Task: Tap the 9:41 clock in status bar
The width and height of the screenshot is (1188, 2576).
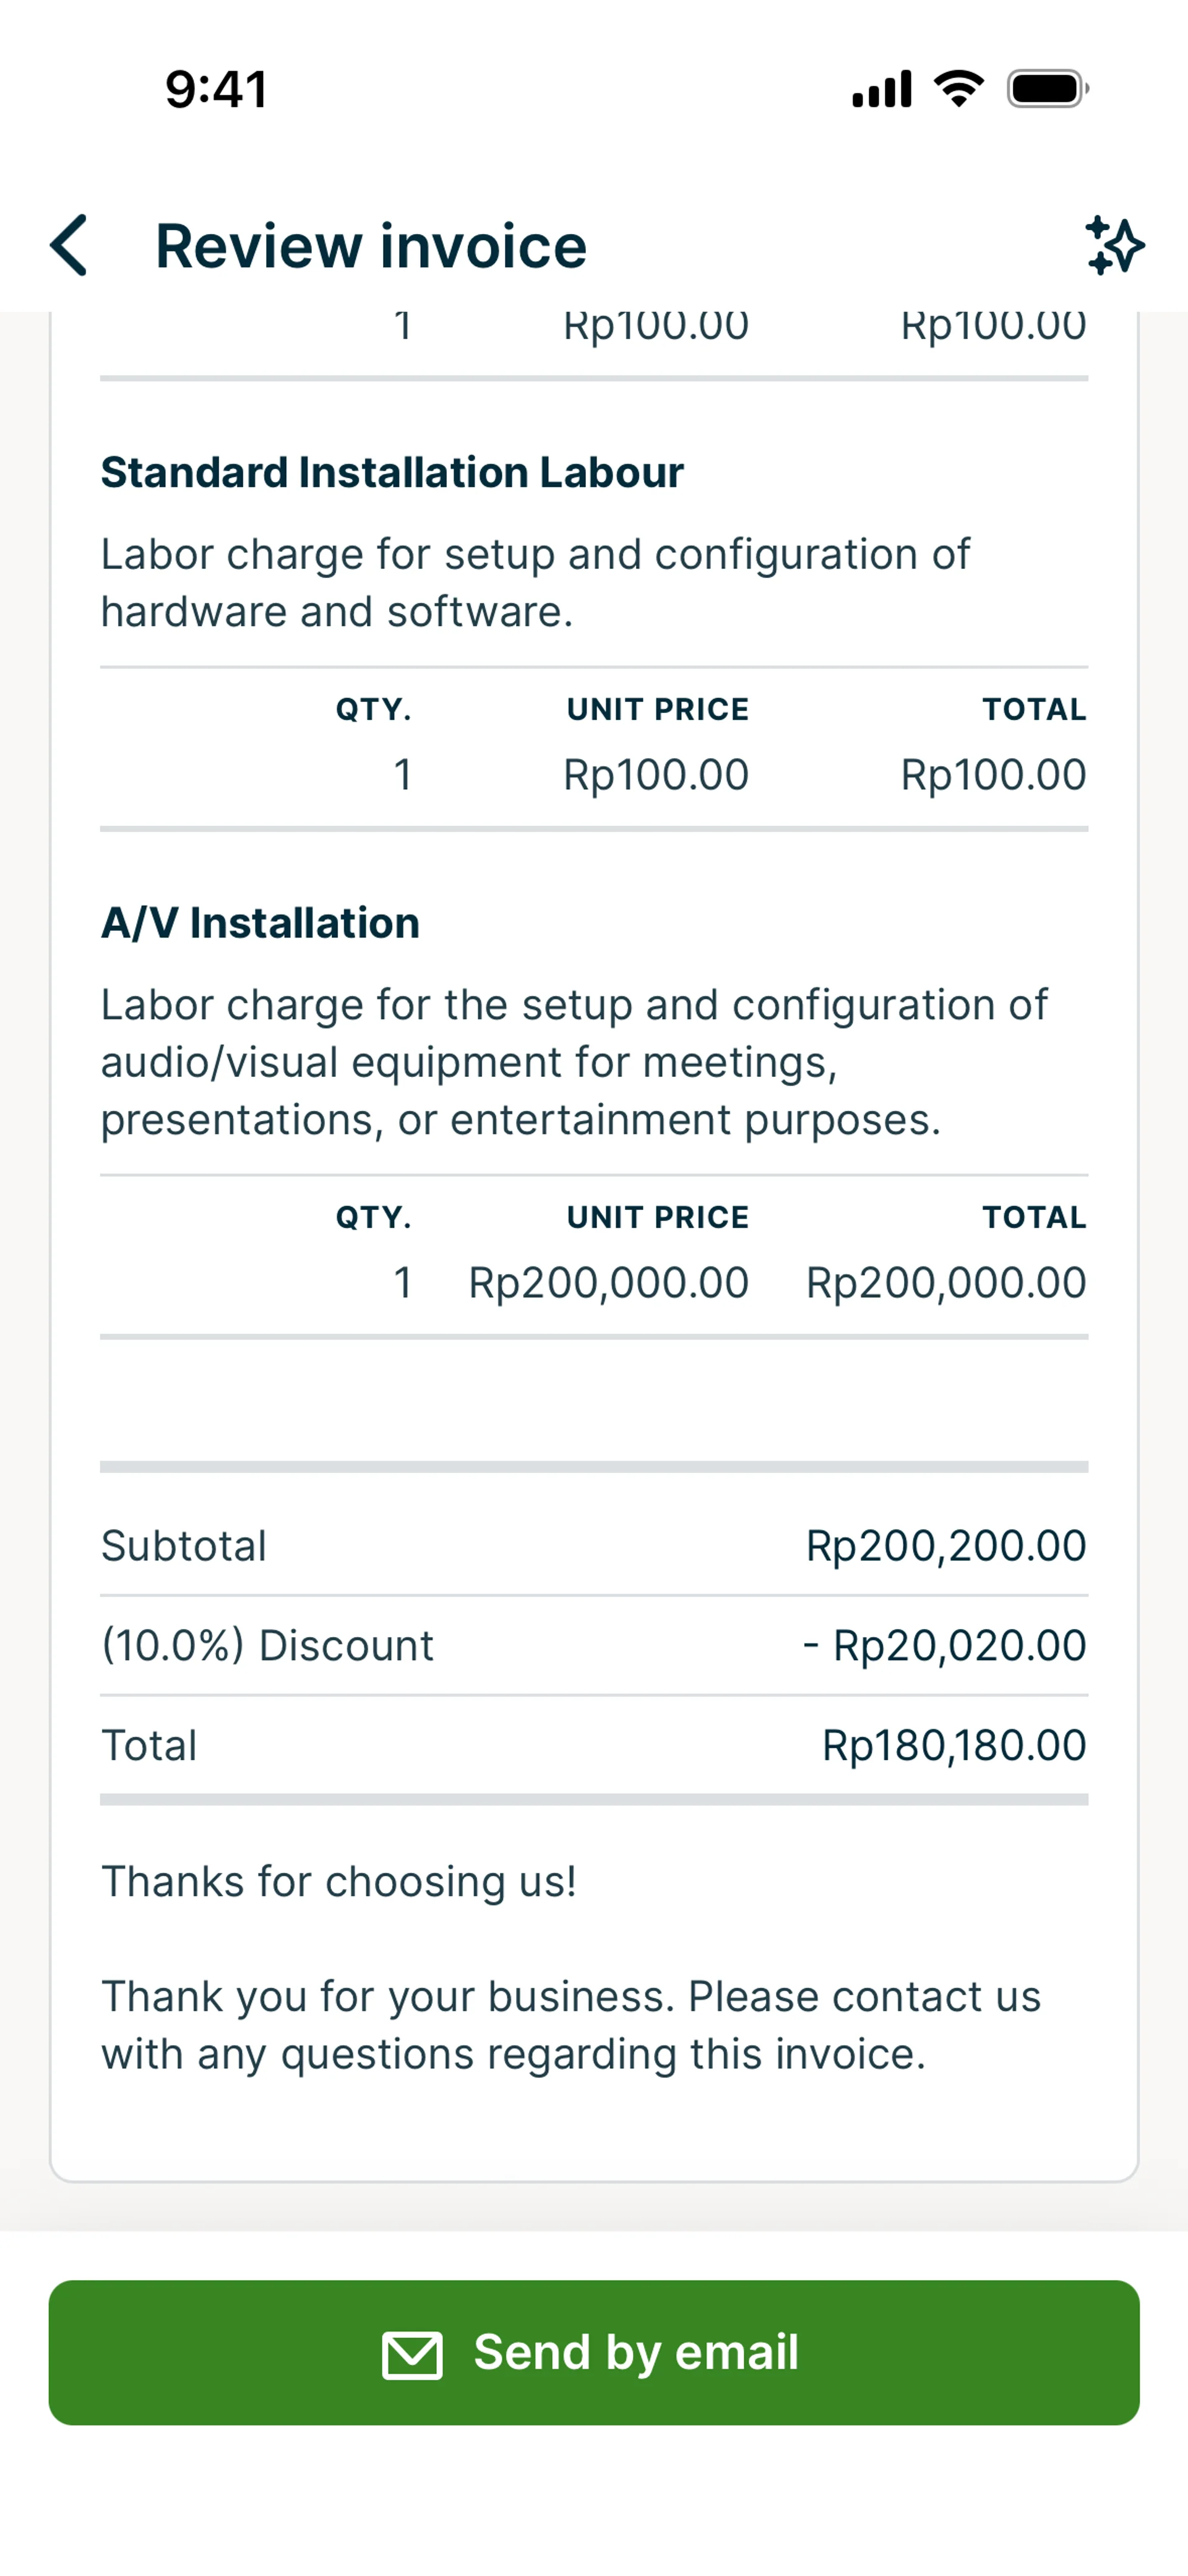Action: coord(216,89)
